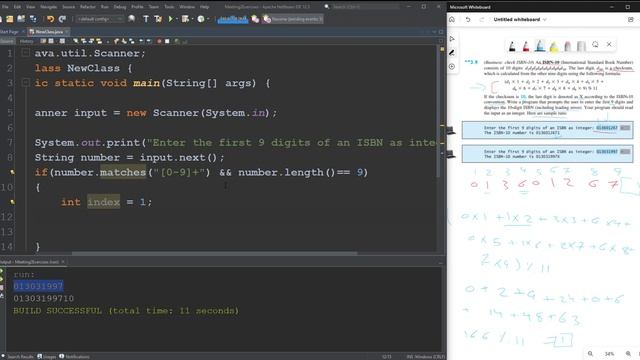Switch to the Start Page tab
The image size is (640, 360).
[x=9, y=31]
